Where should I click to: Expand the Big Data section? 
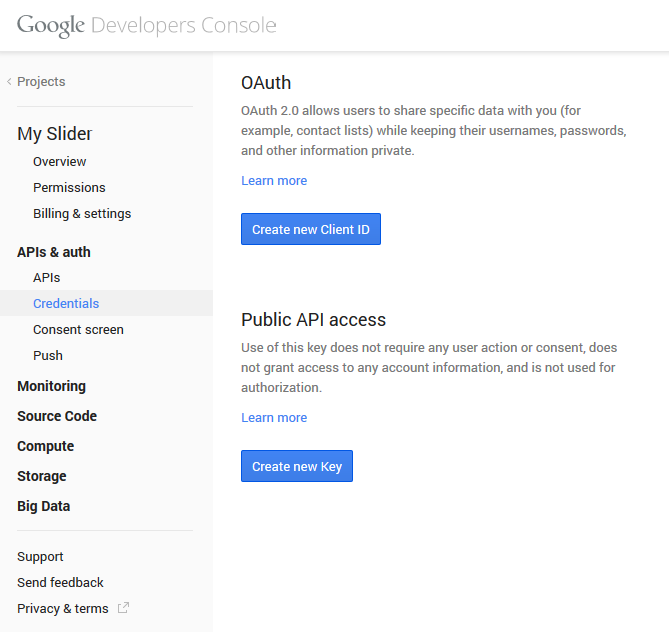click(x=44, y=506)
